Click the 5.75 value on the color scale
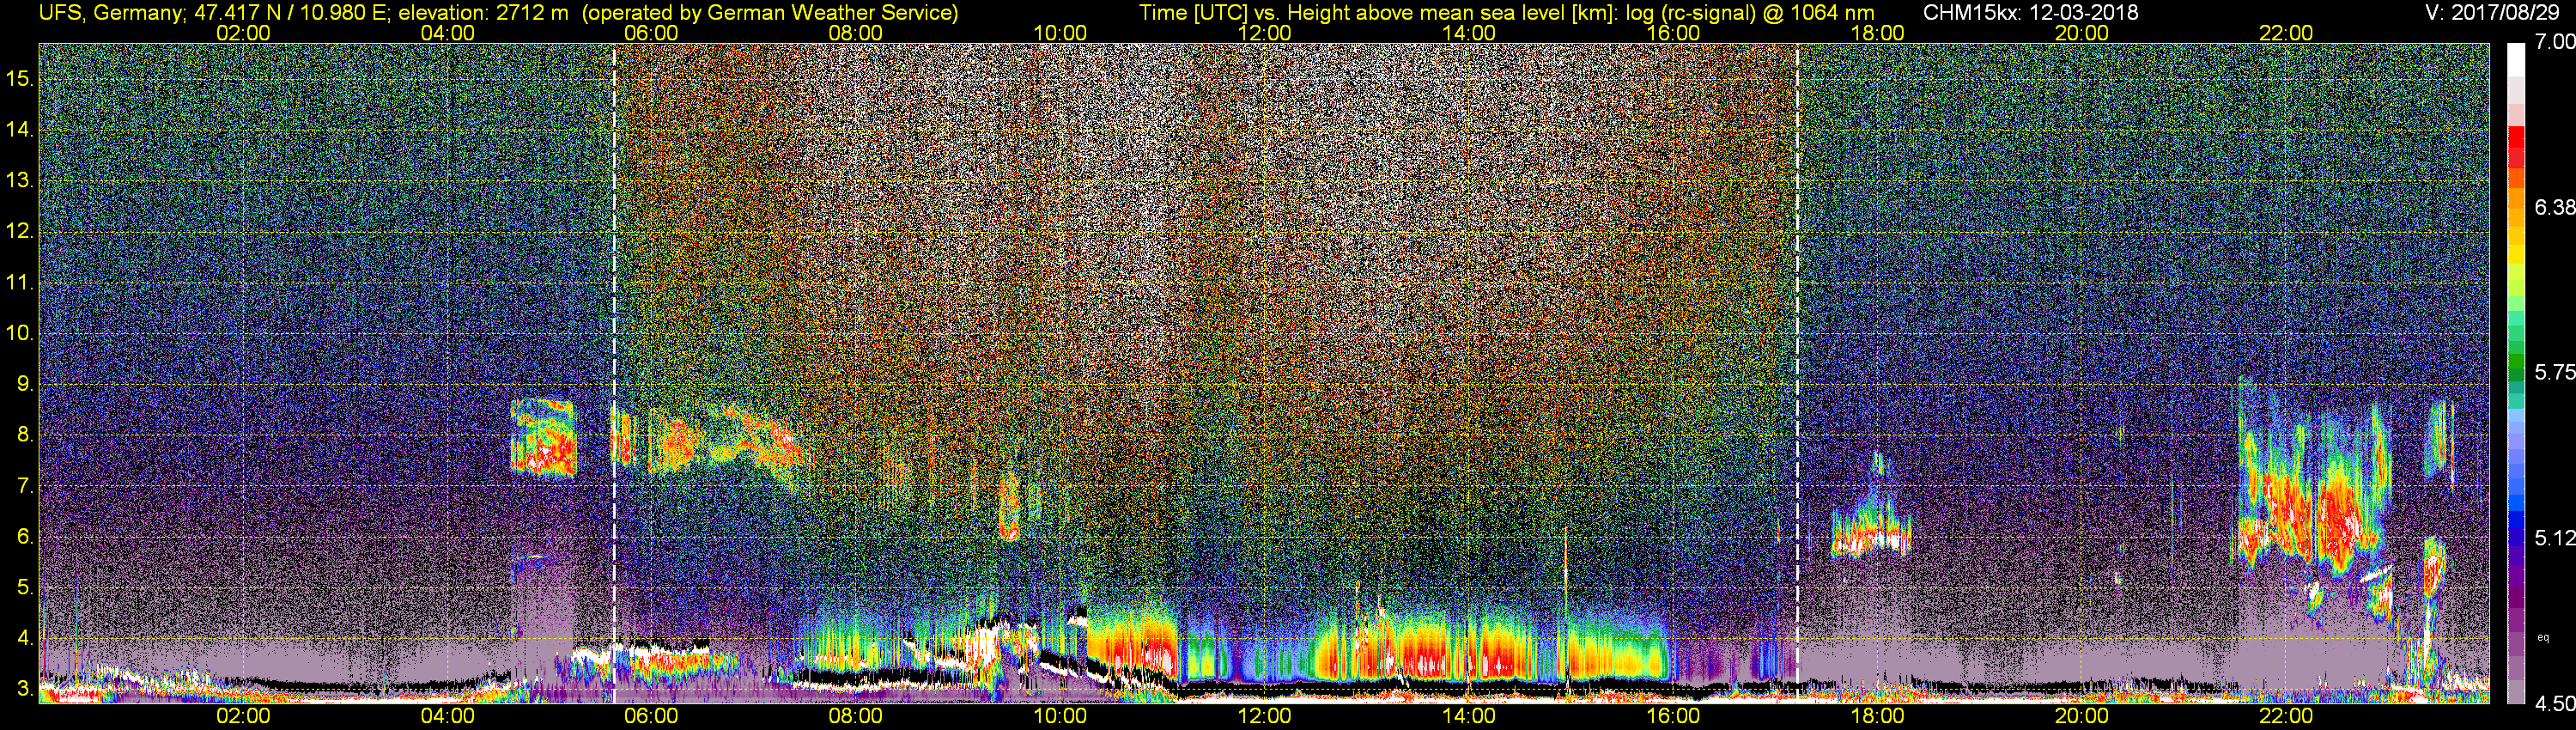 [2554, 372]
